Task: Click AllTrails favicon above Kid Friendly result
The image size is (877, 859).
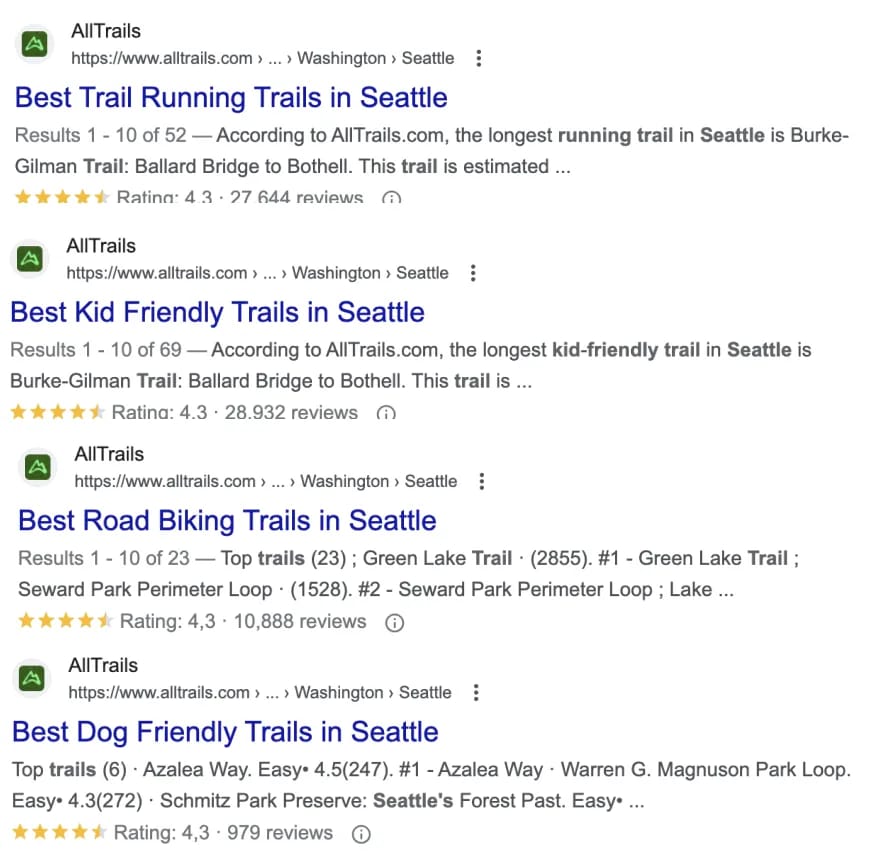Action: pos(30,259)
